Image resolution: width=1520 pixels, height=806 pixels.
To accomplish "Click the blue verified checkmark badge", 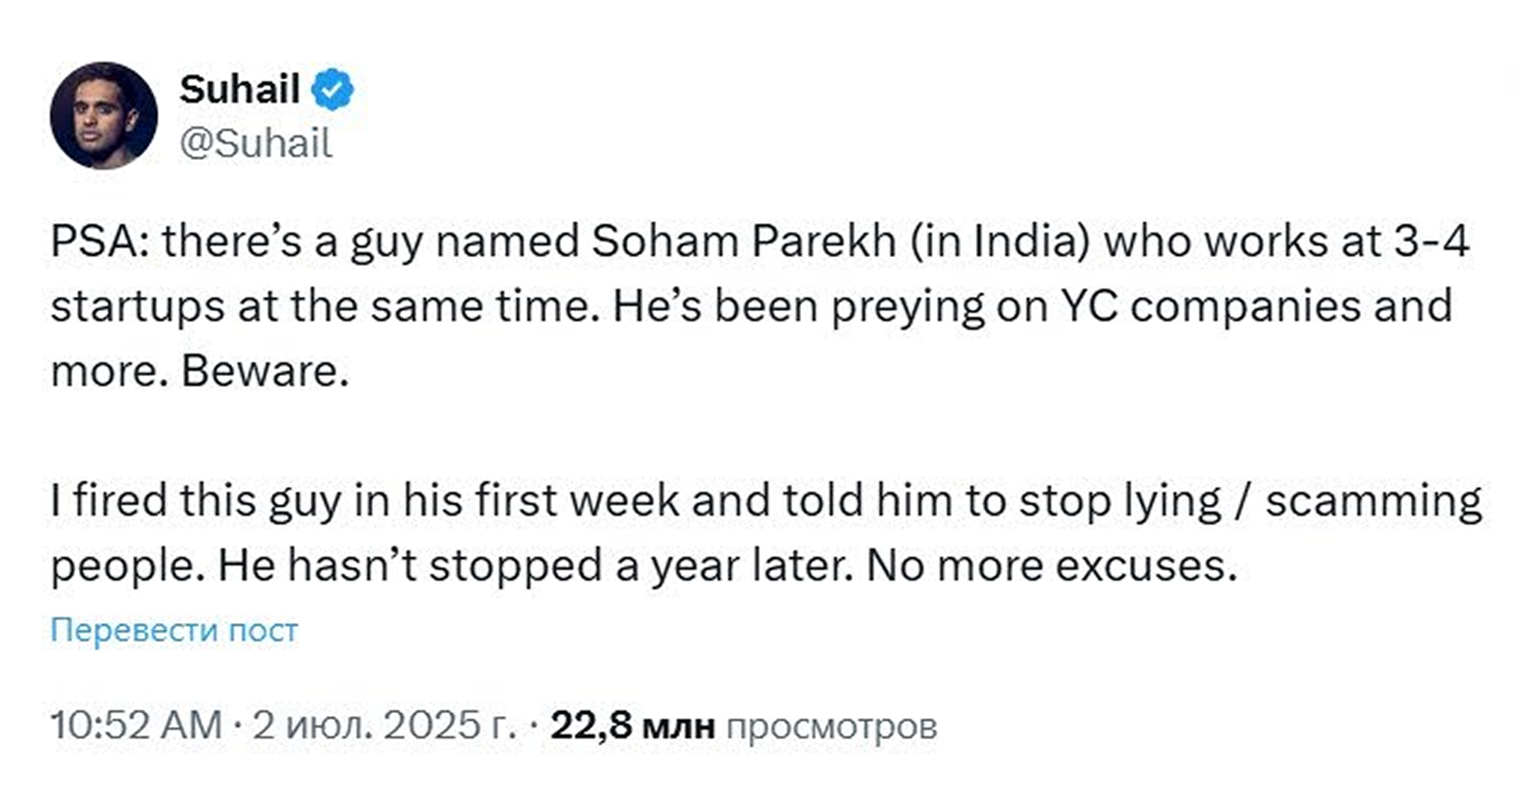I will coord(332,89).
